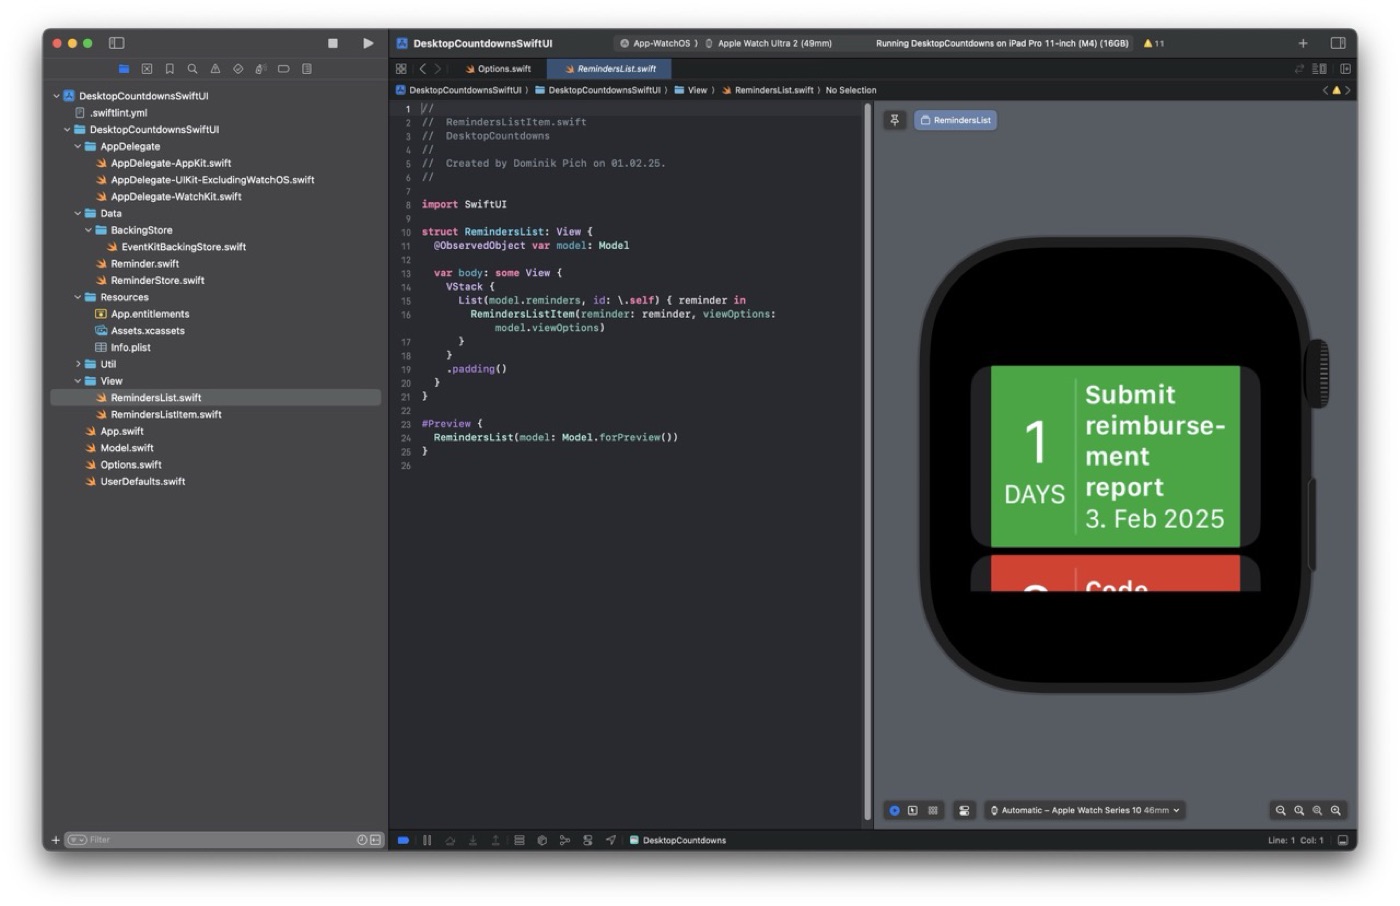Viewport: 1400px width, 906px height.
Task: Click the related items grid icon in the editor
Action: coord(401,69)
